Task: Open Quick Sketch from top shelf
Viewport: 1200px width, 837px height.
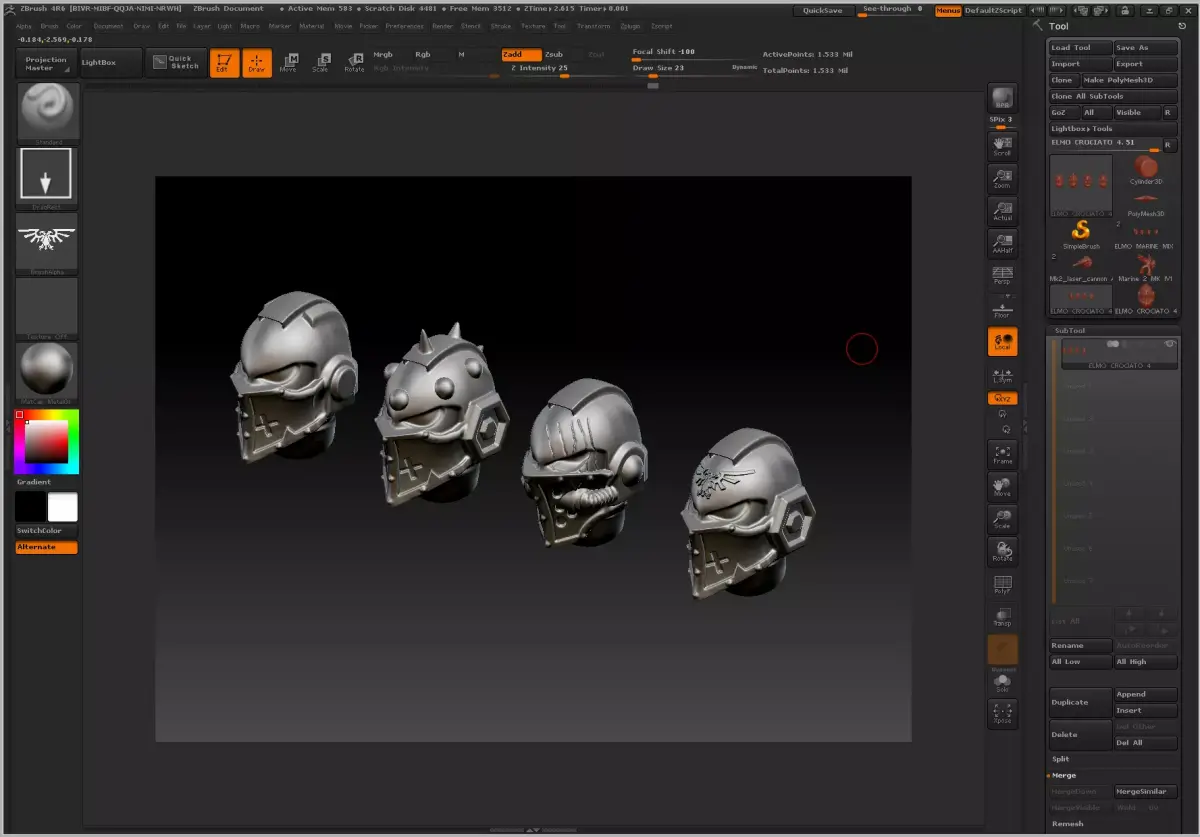Action: click(176, 63)
